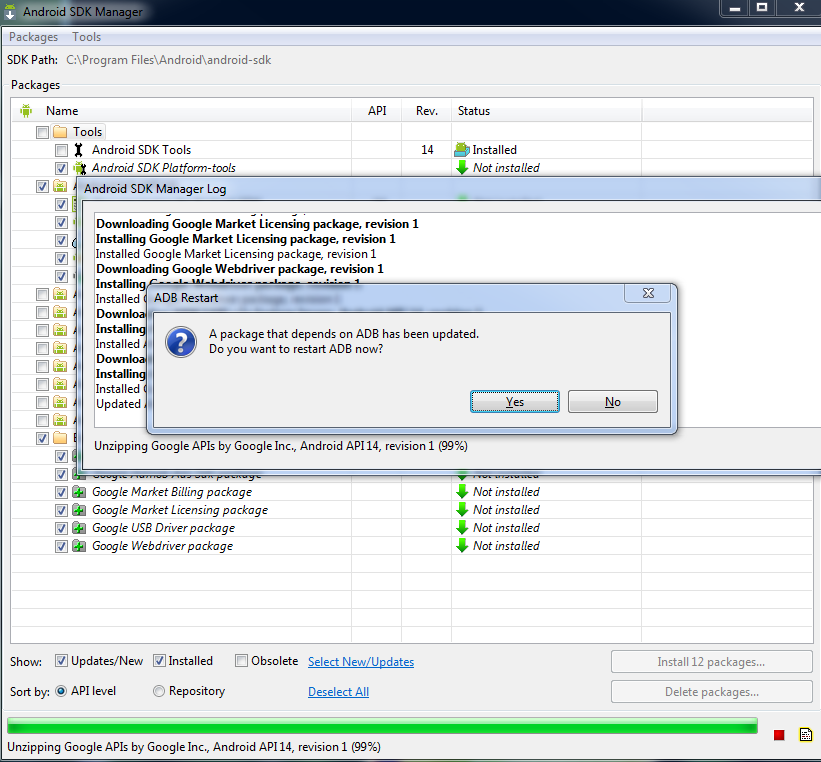Viewport: 821px width, 762px height.
Task: Select the Google Market Licensing package row name
Action: click(180, 510)
